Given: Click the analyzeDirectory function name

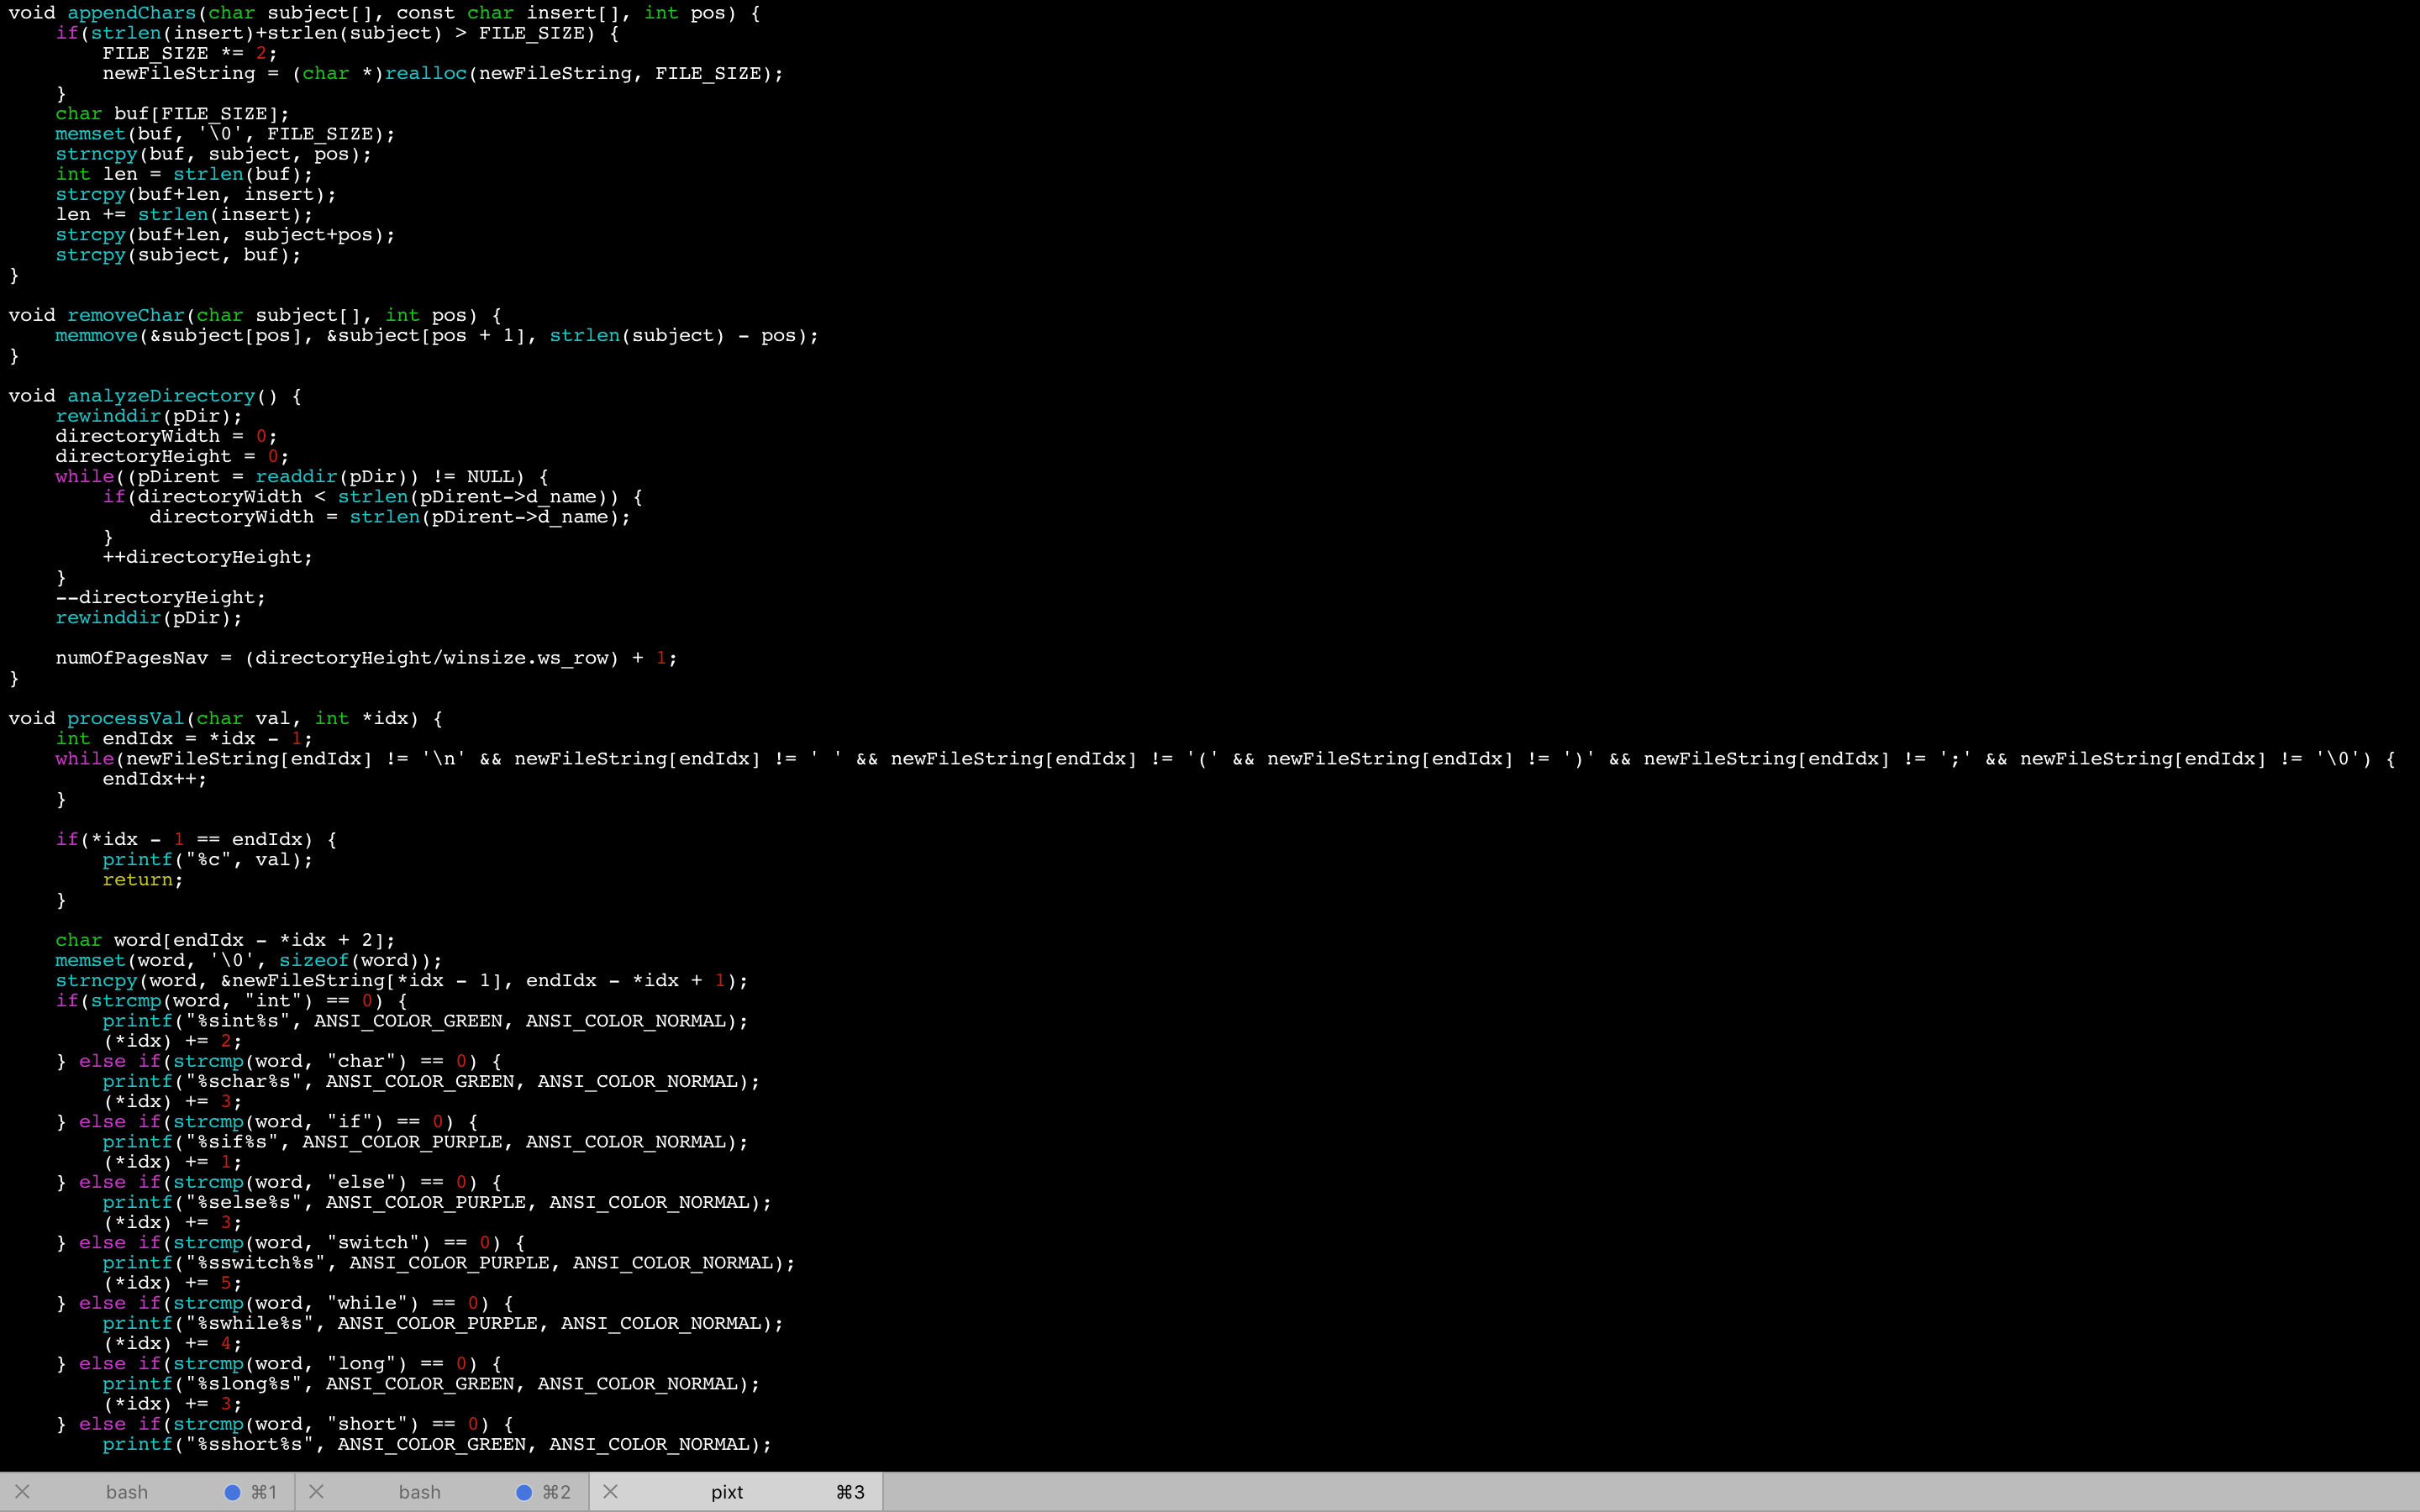Looking at the screenshot, I should (161, 396).
